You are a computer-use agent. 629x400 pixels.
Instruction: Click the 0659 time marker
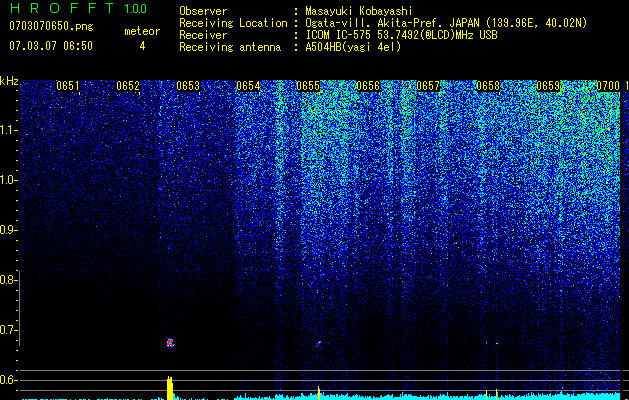[x=548, y=86]
